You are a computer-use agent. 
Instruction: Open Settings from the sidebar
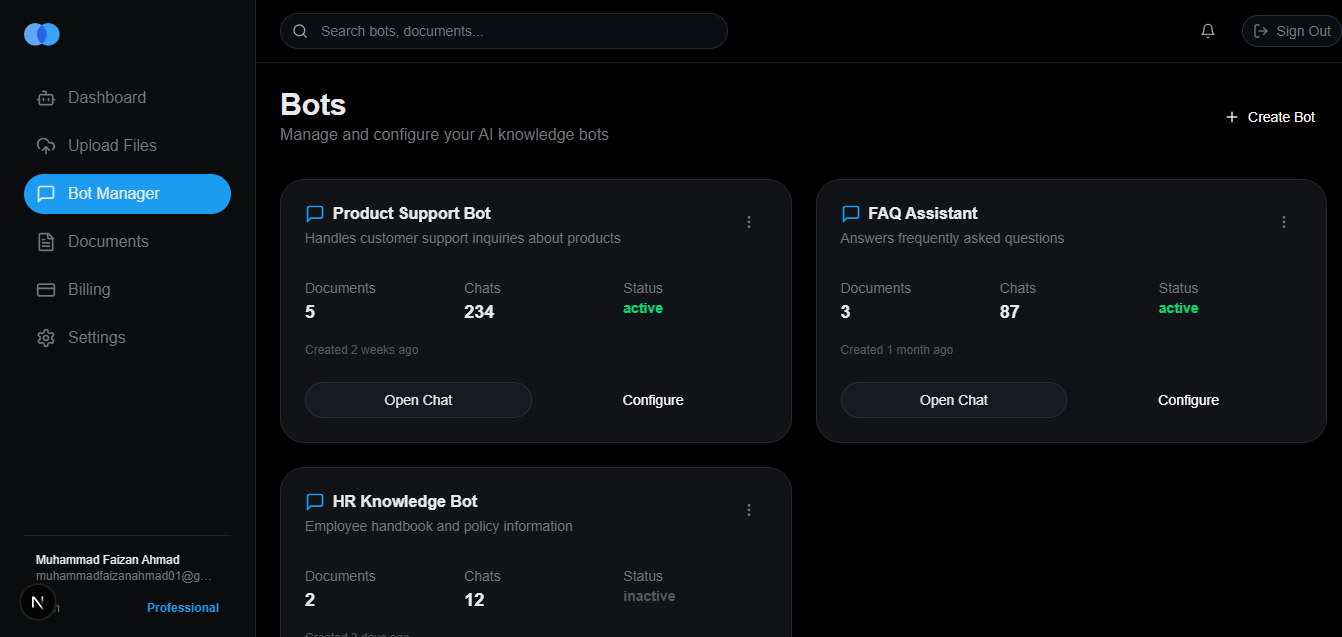pyautogui.click(x=96, y=338)
